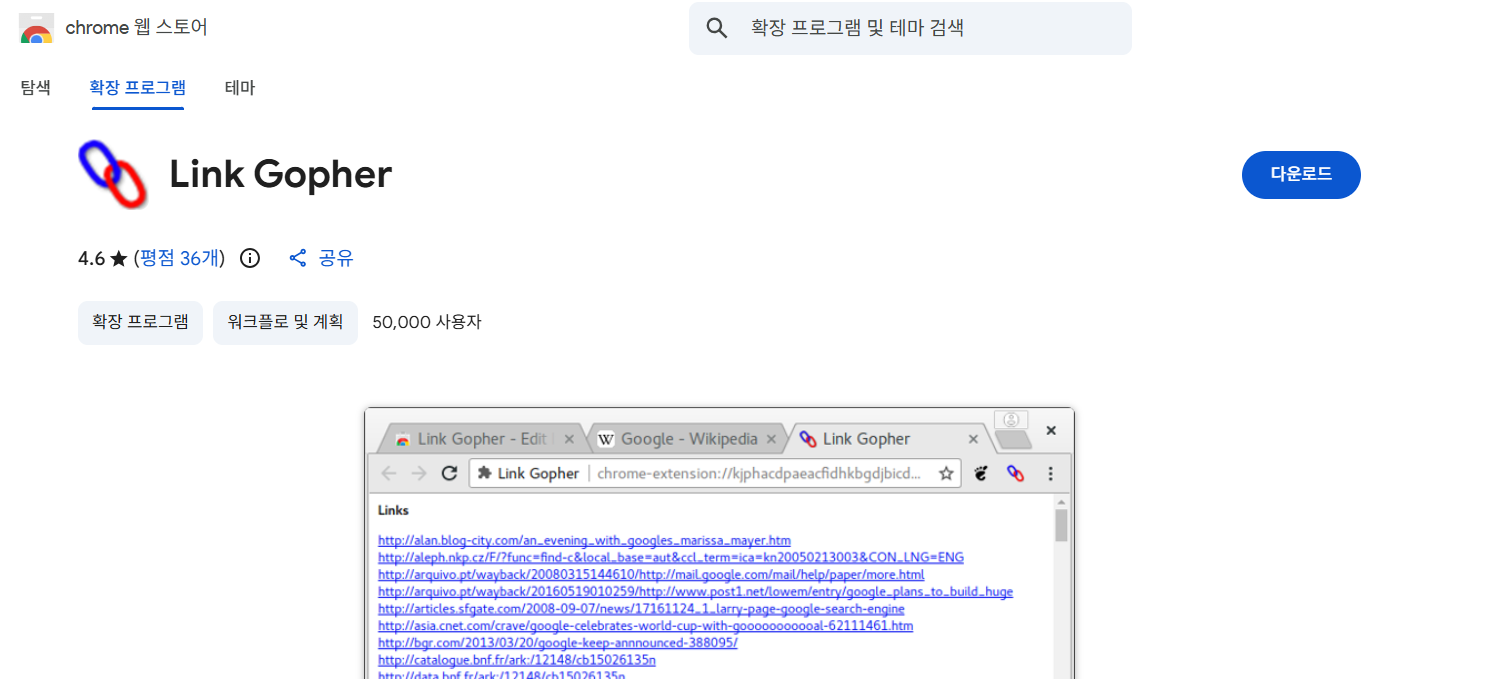The width and height of the screenshot is (1489, 679).
Task: Select the Google - Wikipedia tab in screenshot
Action: pos(688,439)
